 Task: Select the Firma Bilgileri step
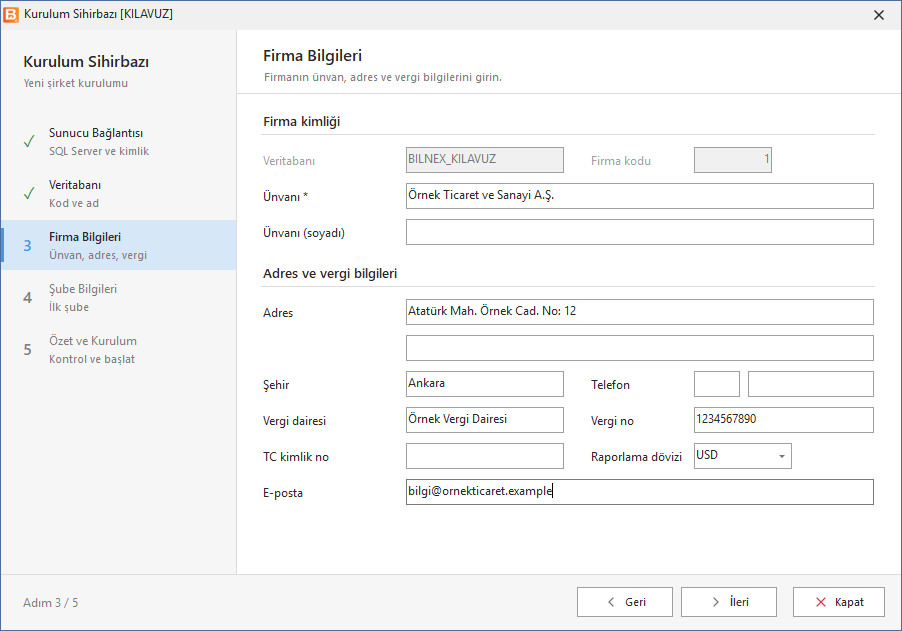119,245
